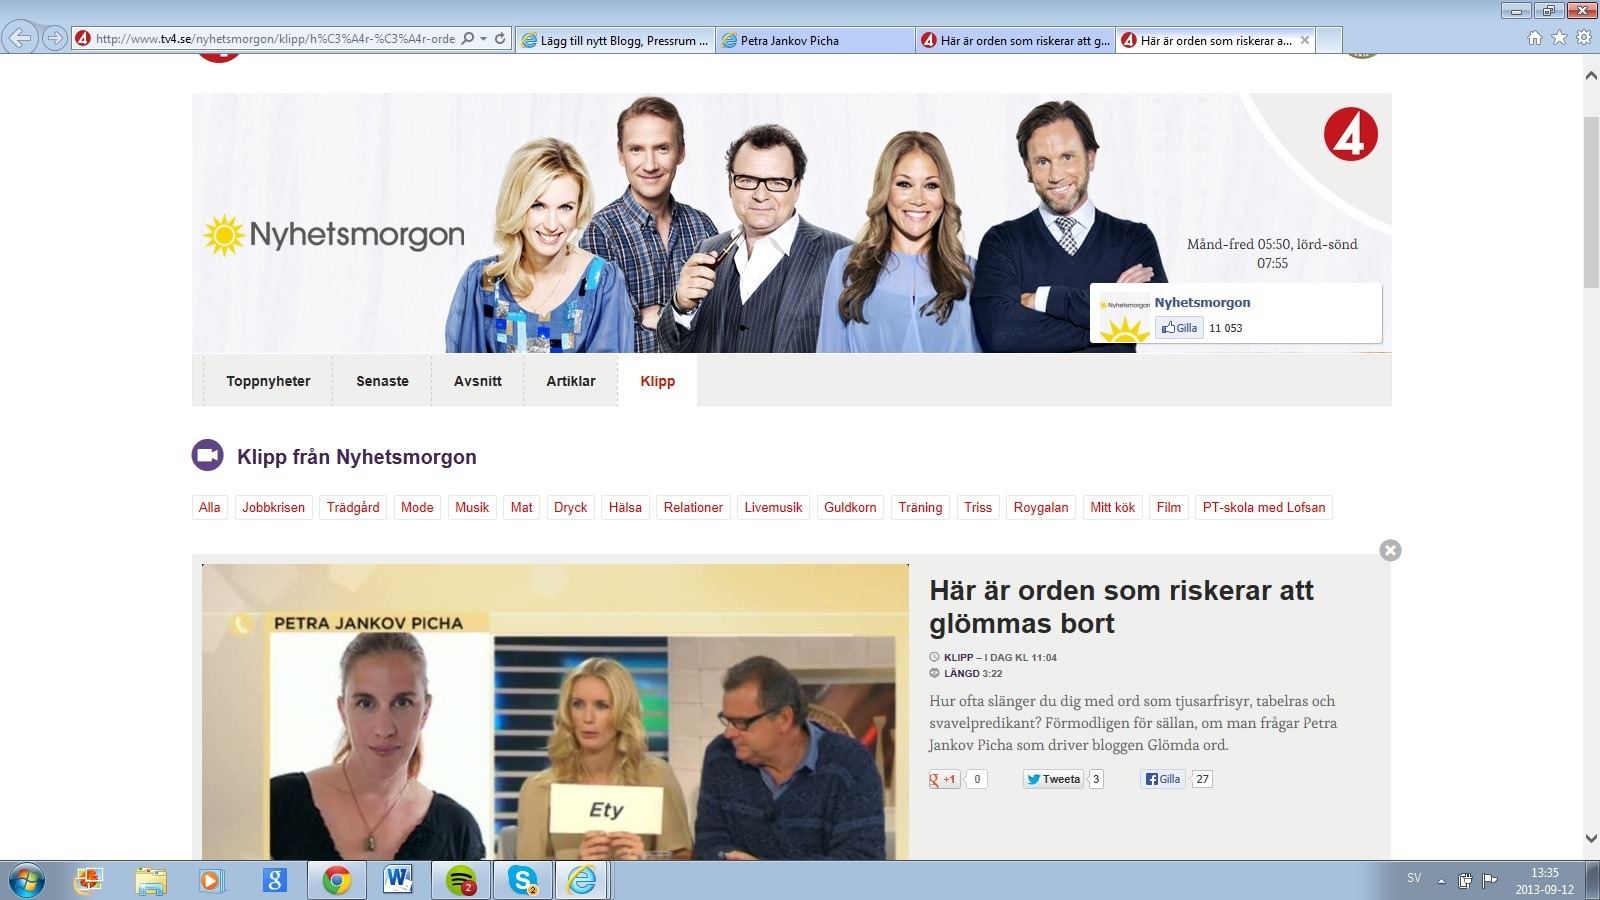Image resolution: width=1600 pixels, height=900 pixels.
Task: Open Spotify from the taskbar
Action: click(x=460, y=881)
